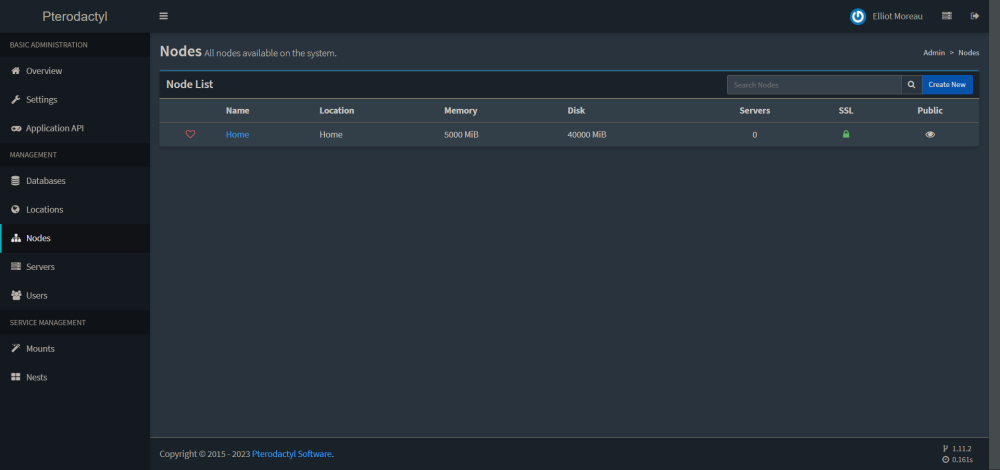The height and width of the screenshot is (470, 1000).
Task: Click the Home location cell
Action: click(x=331, y=135)
